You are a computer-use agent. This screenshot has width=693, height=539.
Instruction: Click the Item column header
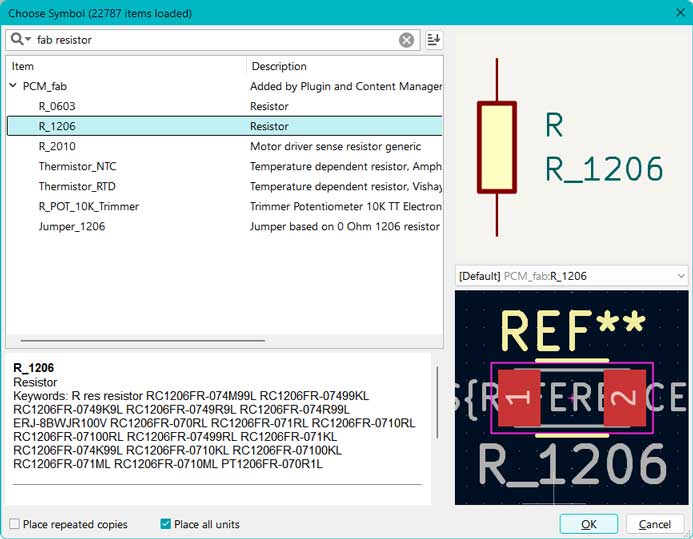[126, 66]
